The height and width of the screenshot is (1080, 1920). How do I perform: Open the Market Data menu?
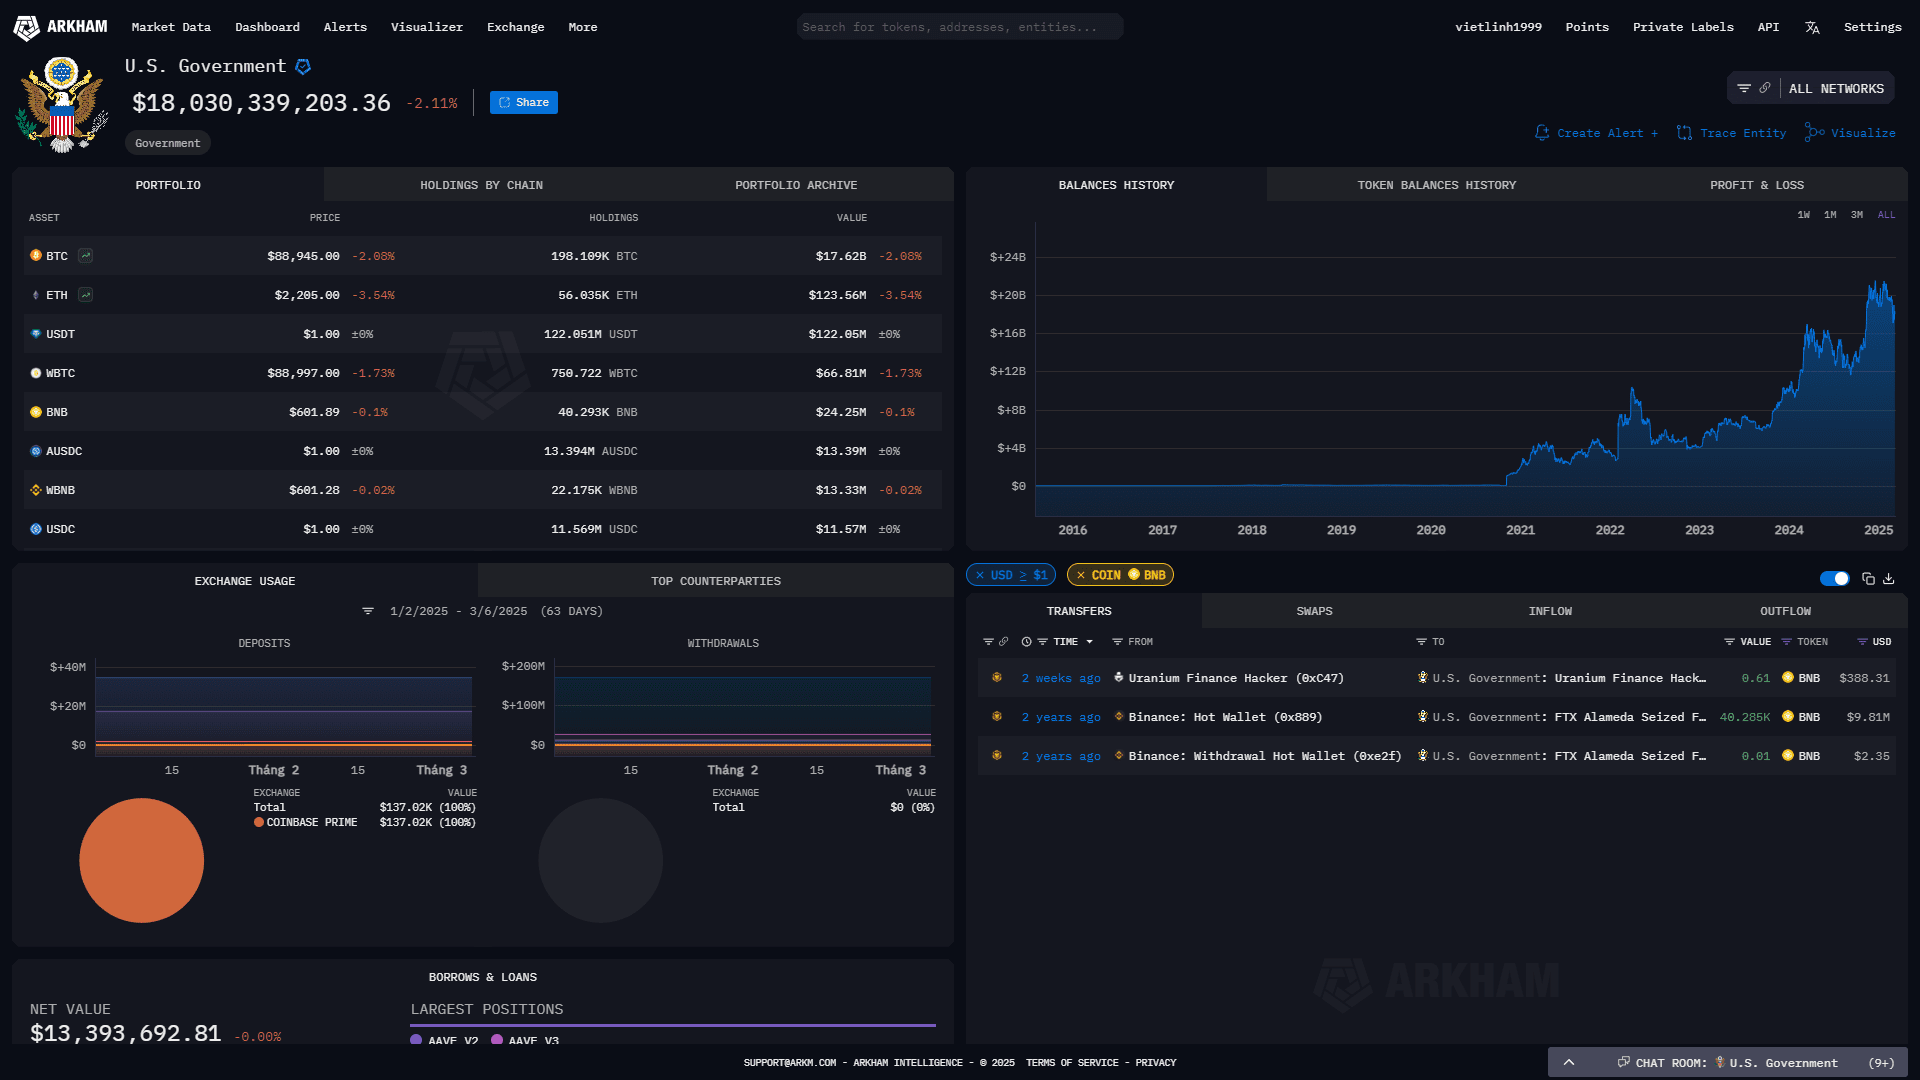(x=171, y=28)
